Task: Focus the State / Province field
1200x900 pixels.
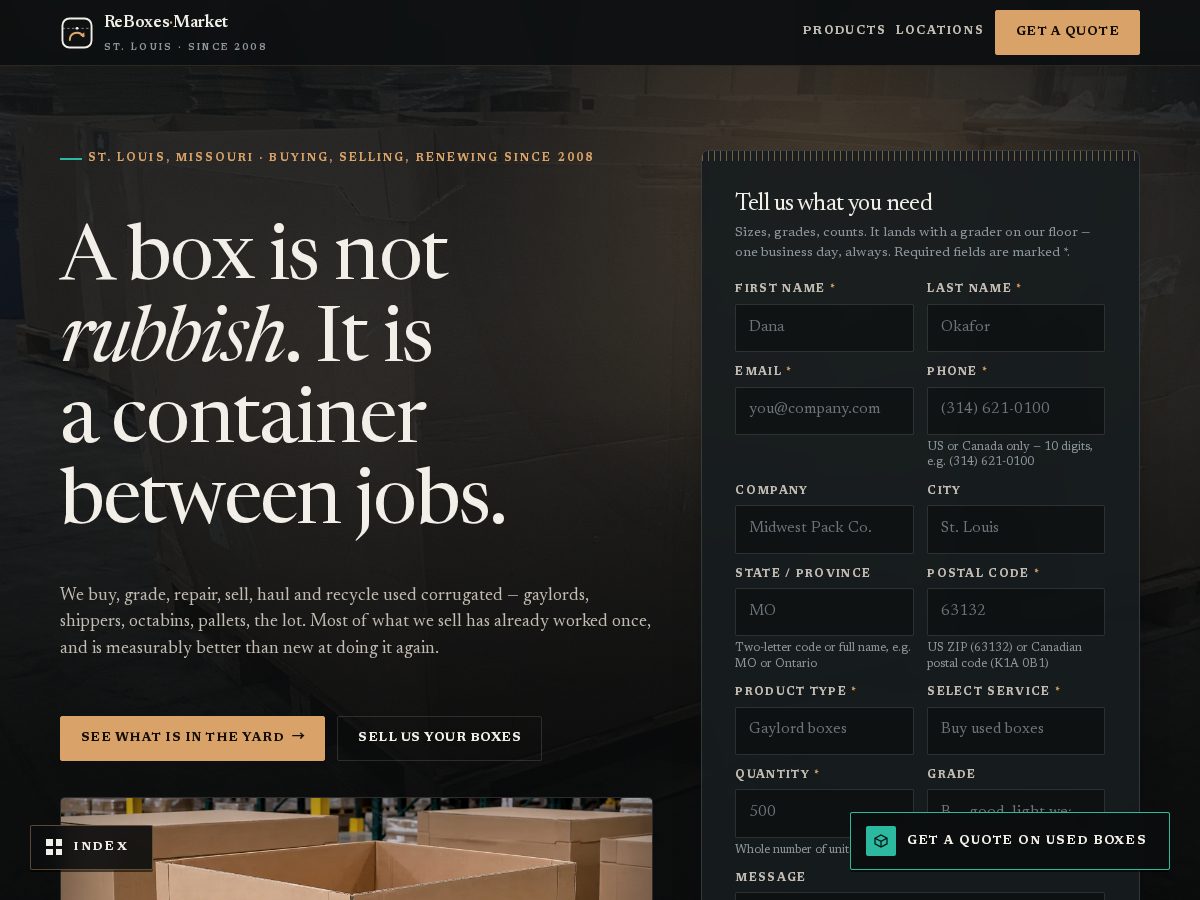Action: [x=824, y=612]
